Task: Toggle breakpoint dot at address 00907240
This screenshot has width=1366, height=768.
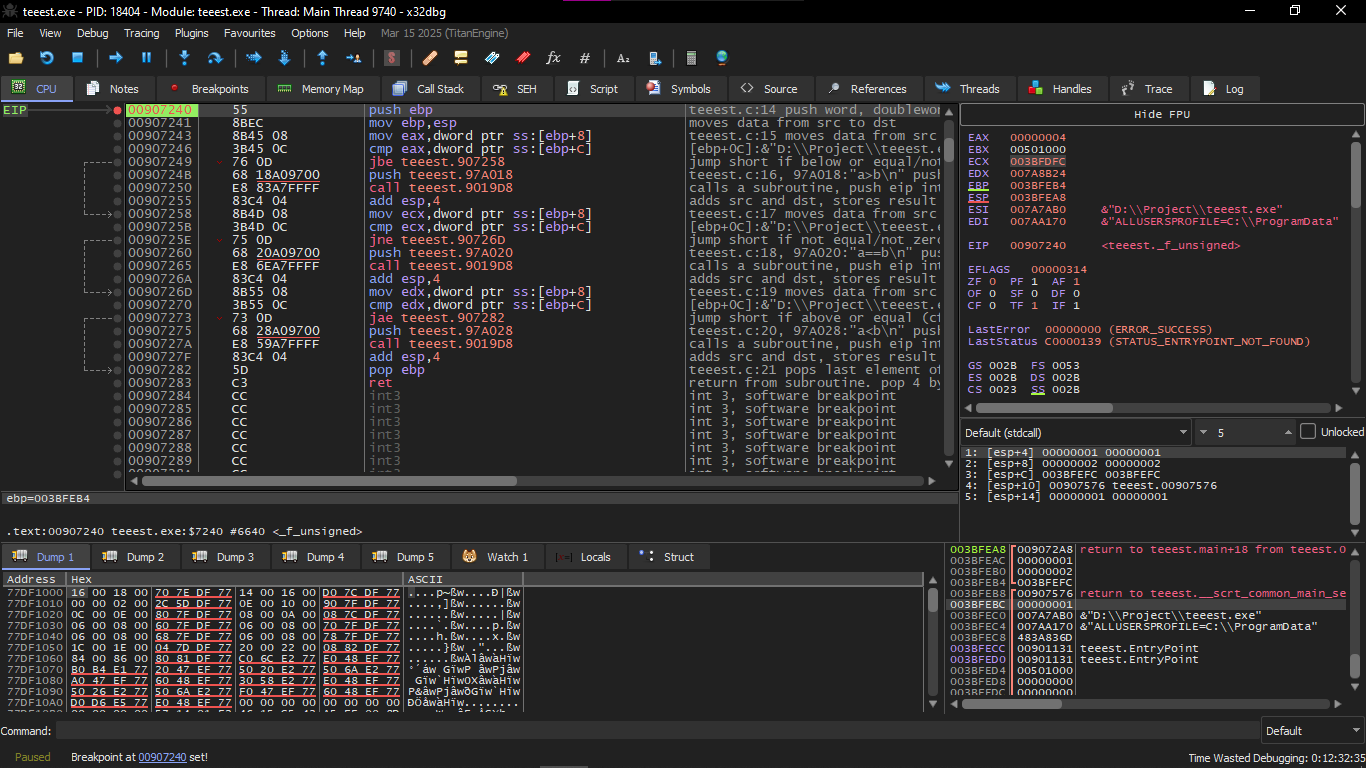Action: point(118,110)
